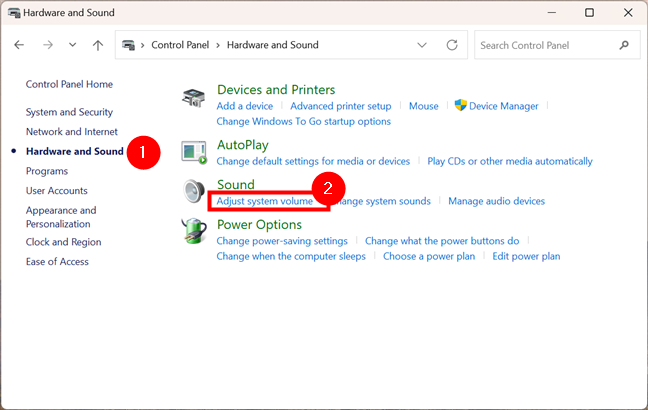648x410 pixels.
Task: Click the Devices and Printers icon
Action: [x=193, y=98]
